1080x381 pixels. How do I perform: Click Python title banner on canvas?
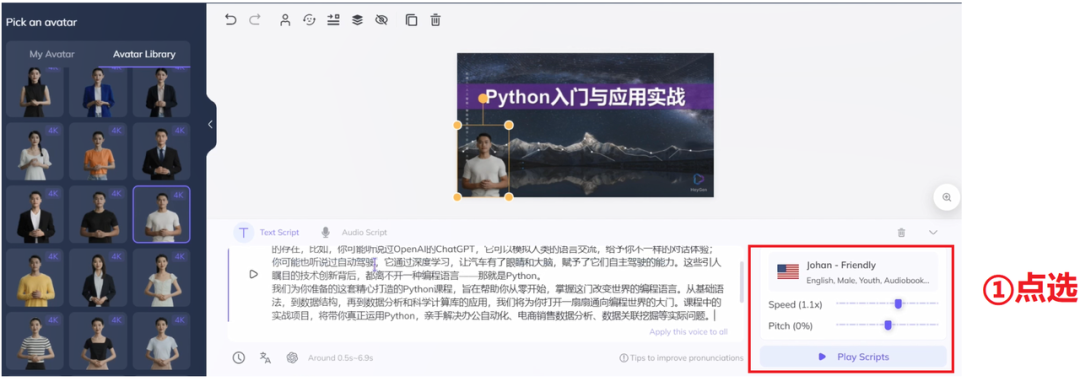click(585, 96)
